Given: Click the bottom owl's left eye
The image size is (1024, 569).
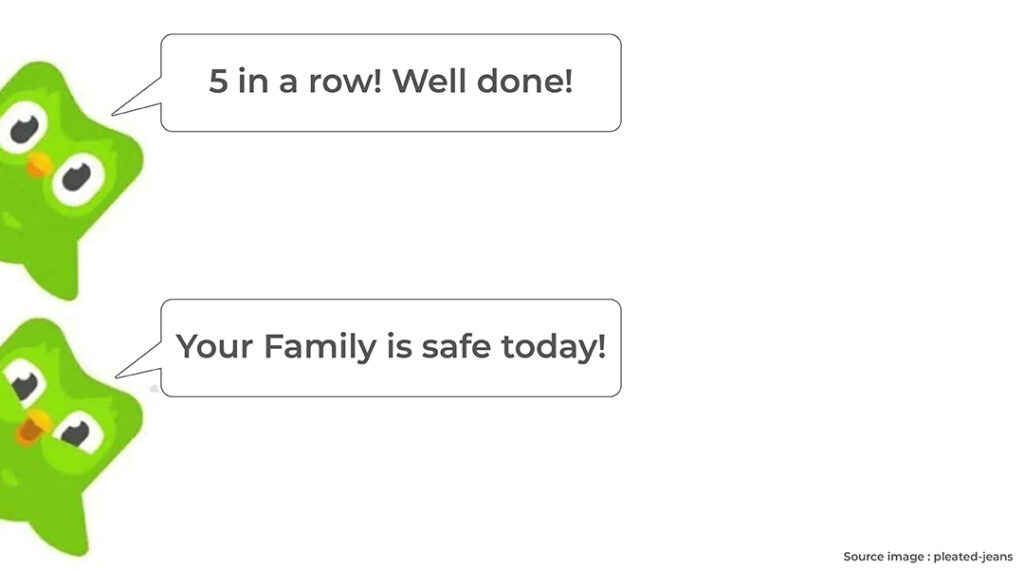Looking at the screenshot, I should (x=24, y=383).
